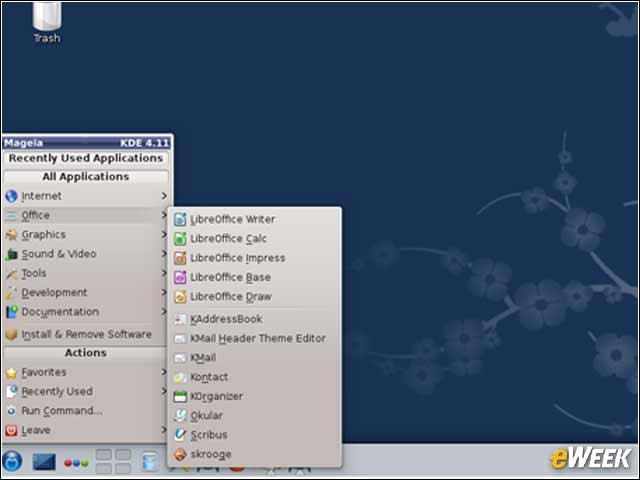Switch to the second virtual desktop in pager
This screenshot has height=480, width=640.
pos(123,454)
